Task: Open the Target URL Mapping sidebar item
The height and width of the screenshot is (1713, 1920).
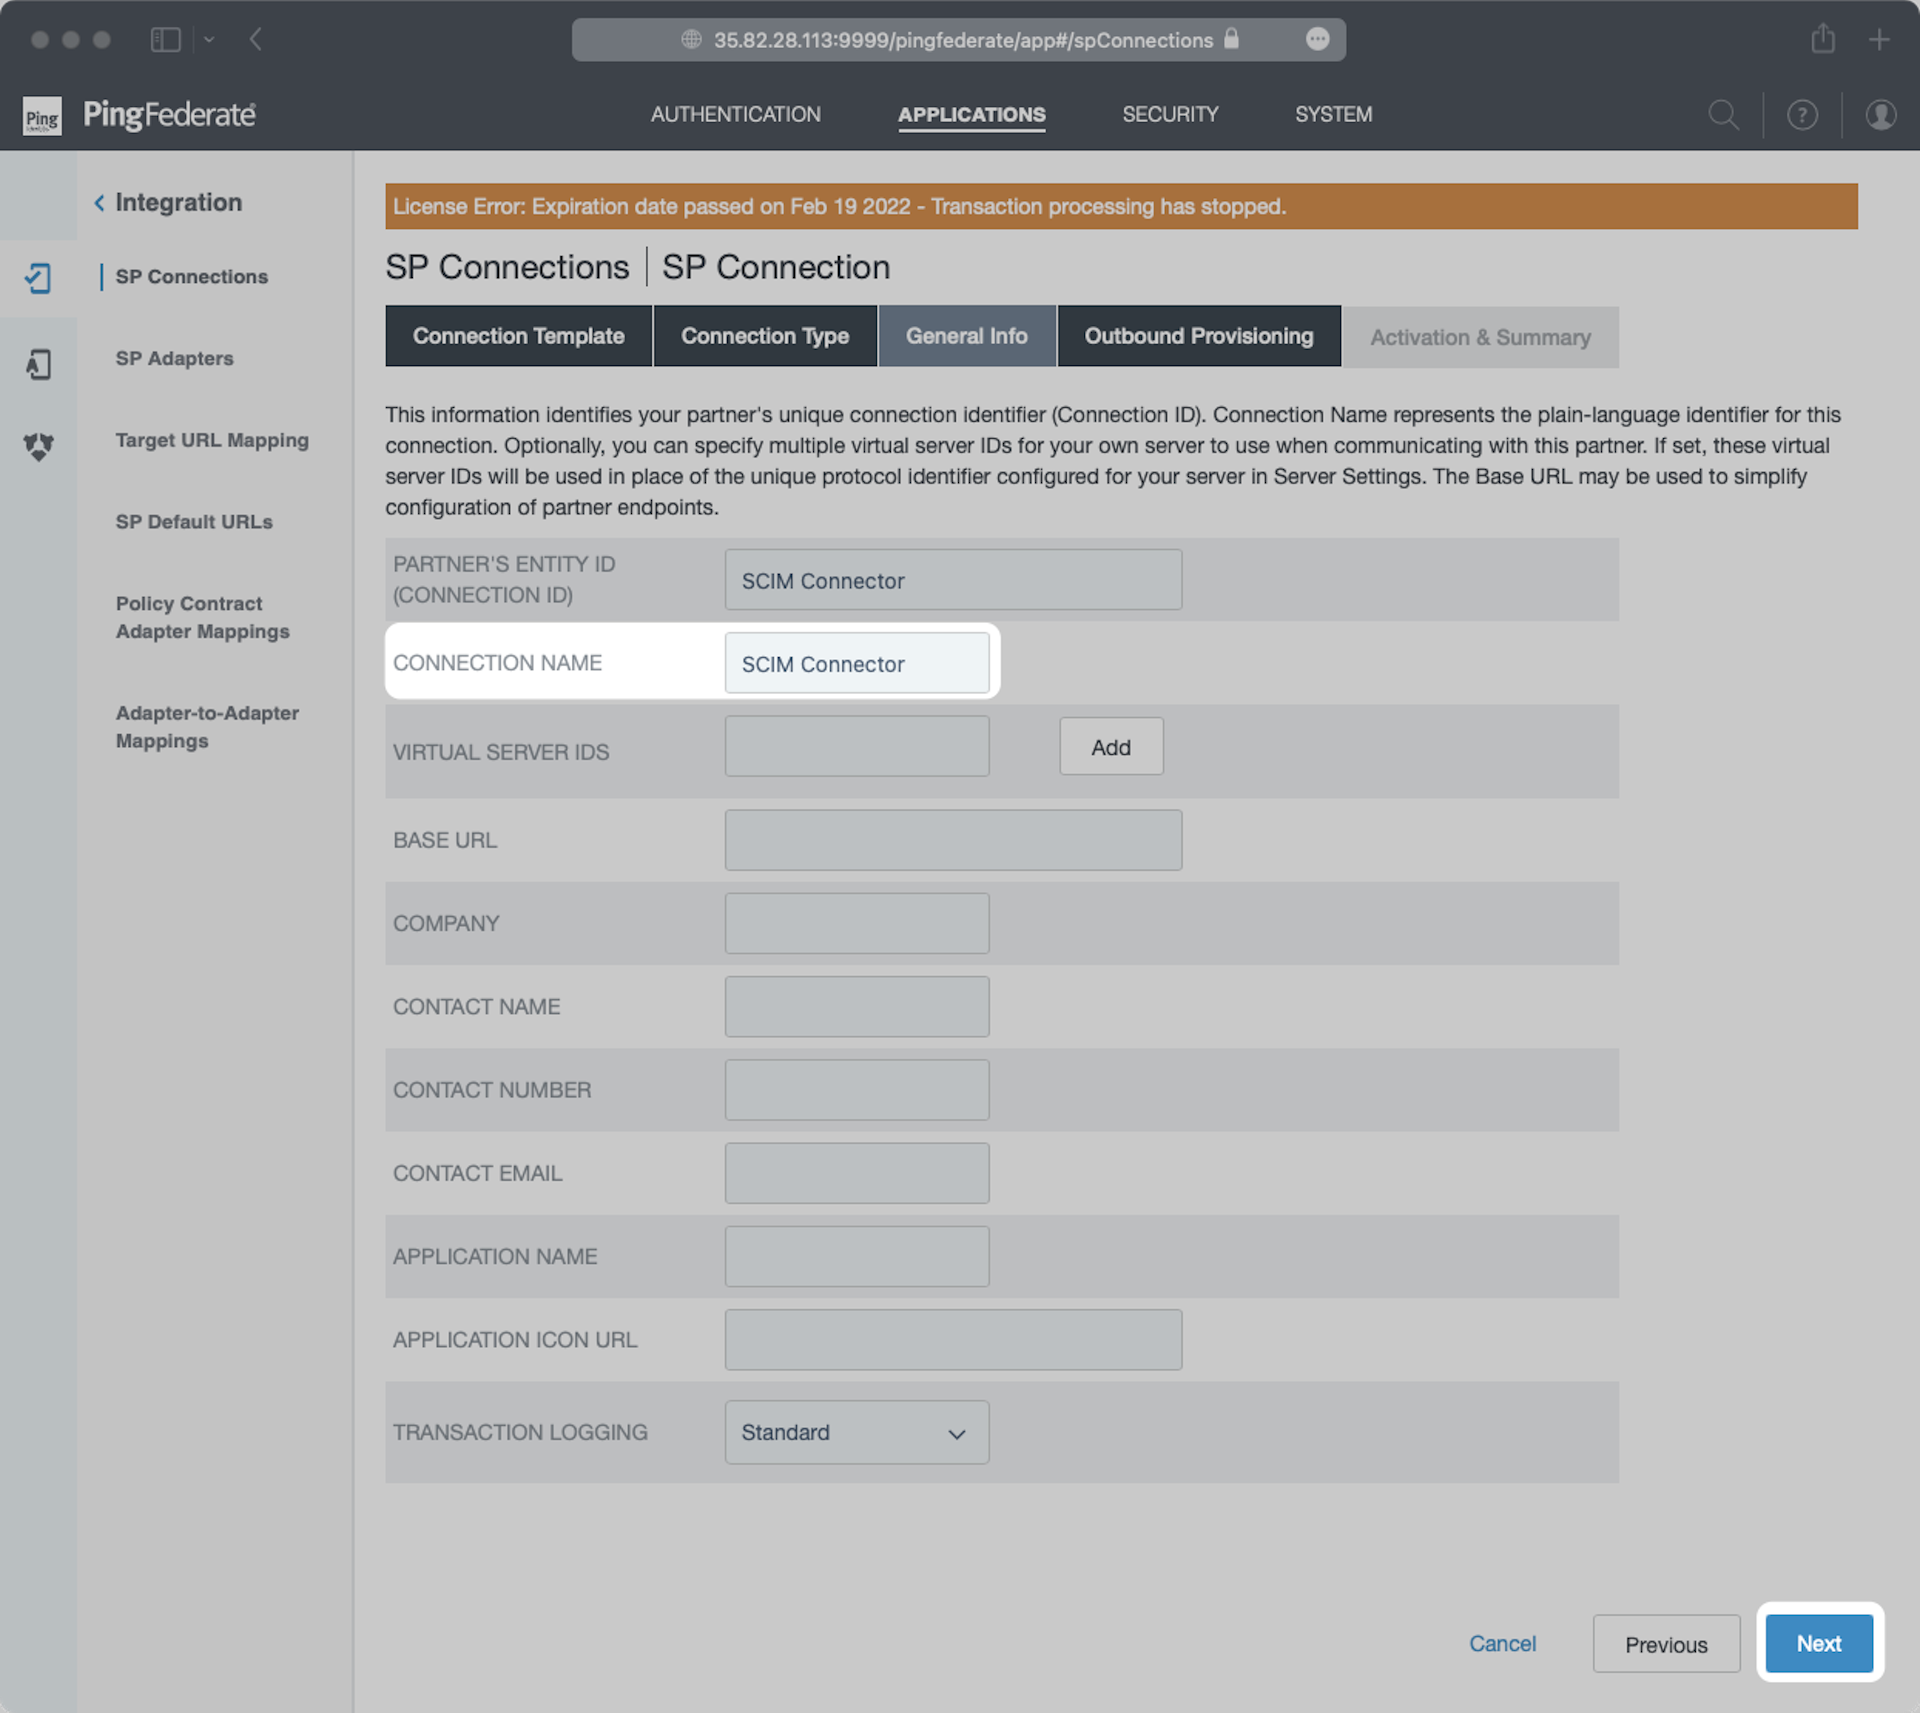Action: (x=212, y=440)
